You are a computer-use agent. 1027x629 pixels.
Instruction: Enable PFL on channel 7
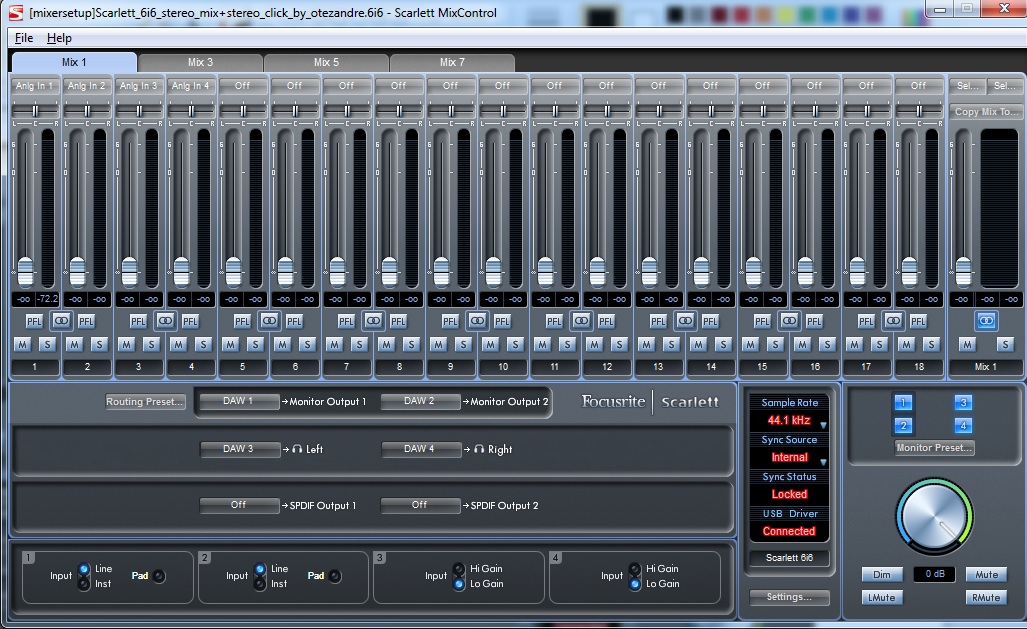[346, 321]
